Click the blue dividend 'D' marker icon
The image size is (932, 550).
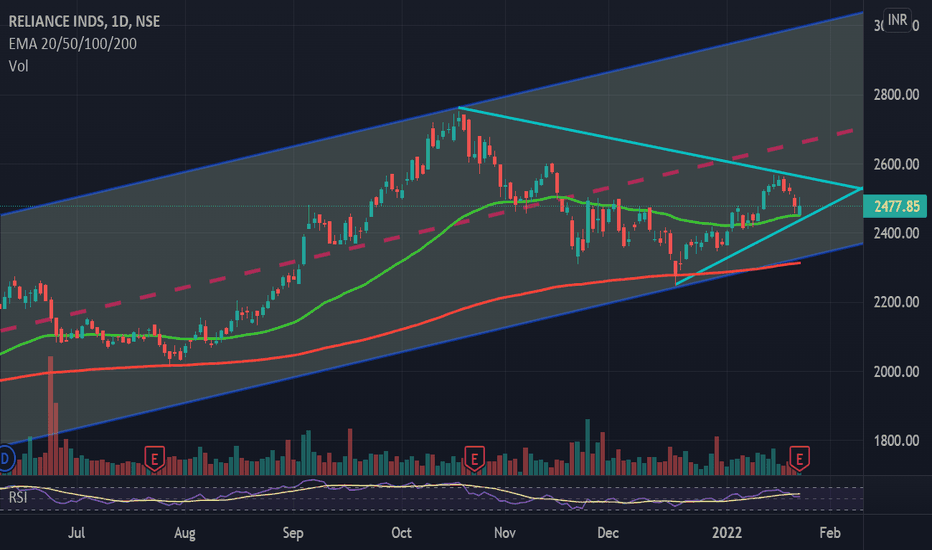(x=5, y=458)
